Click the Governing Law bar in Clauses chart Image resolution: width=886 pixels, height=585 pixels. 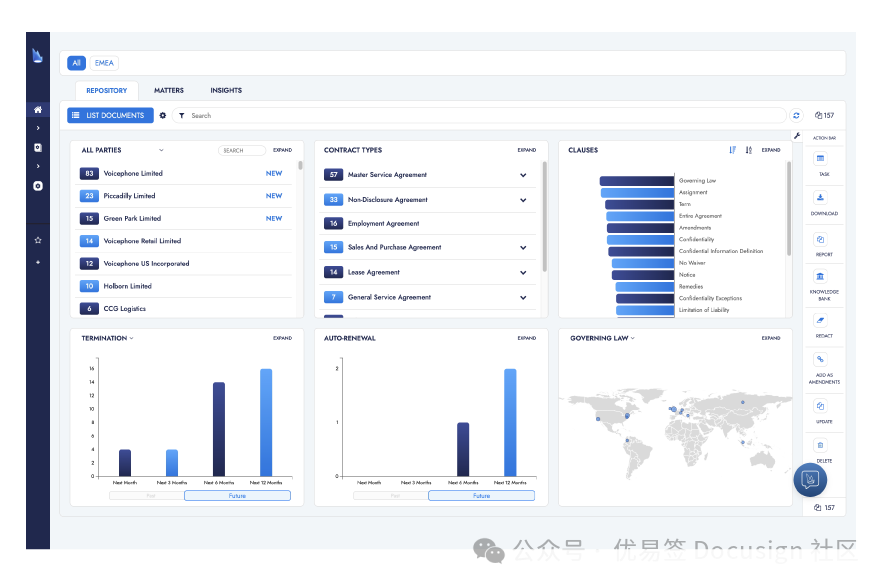coord(637,181)
